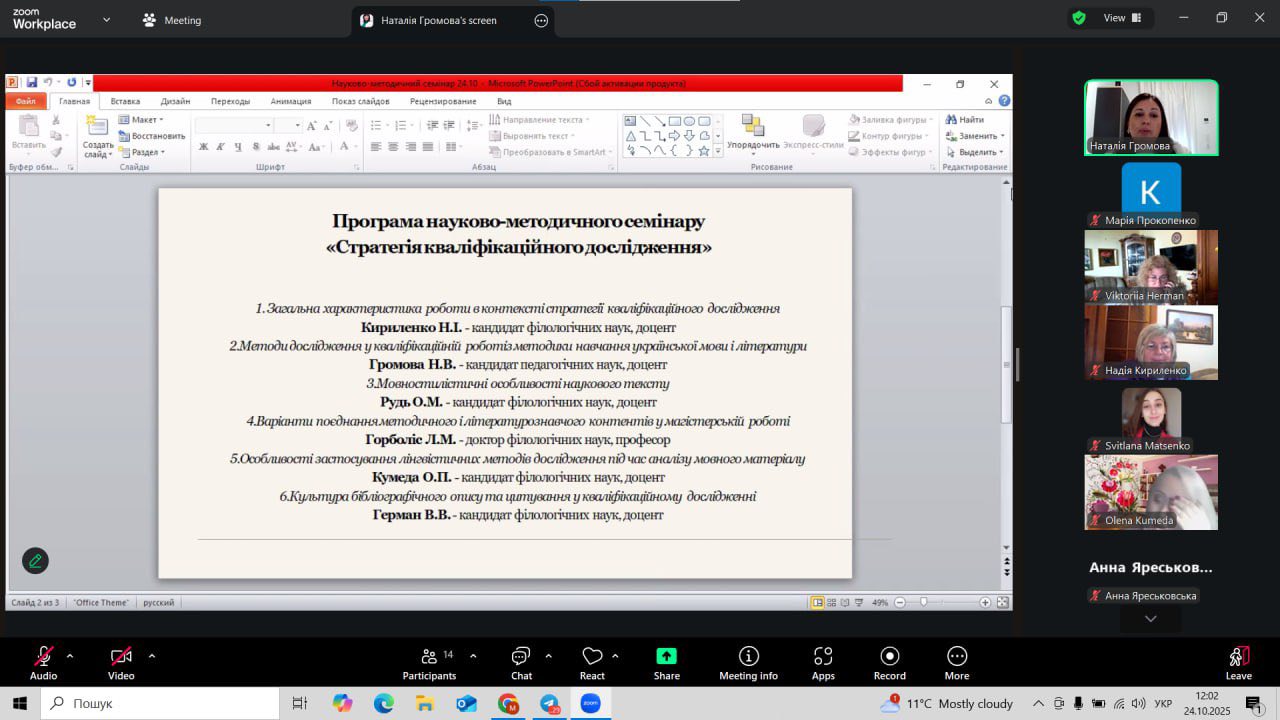Open the Participants panel
This screenshot has width=1280, height=720.
point(429,662)
